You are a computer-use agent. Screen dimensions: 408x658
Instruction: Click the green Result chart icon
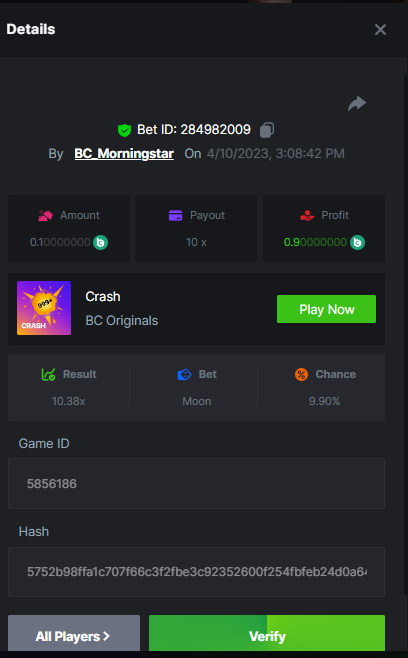point(48,374)
